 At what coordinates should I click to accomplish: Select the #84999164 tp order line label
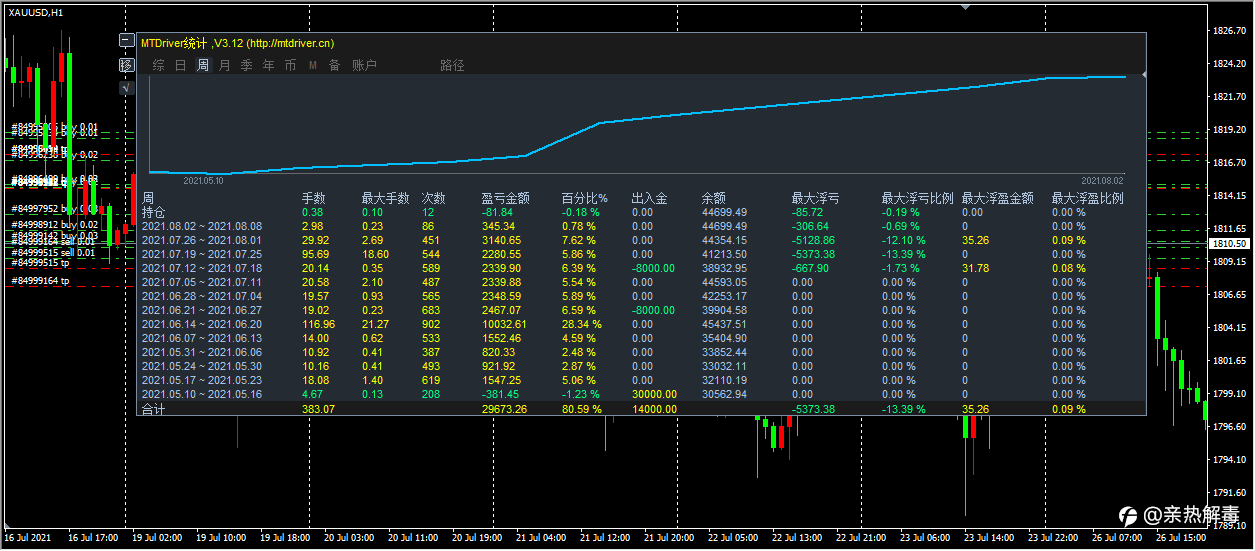(x=41, y=282)
